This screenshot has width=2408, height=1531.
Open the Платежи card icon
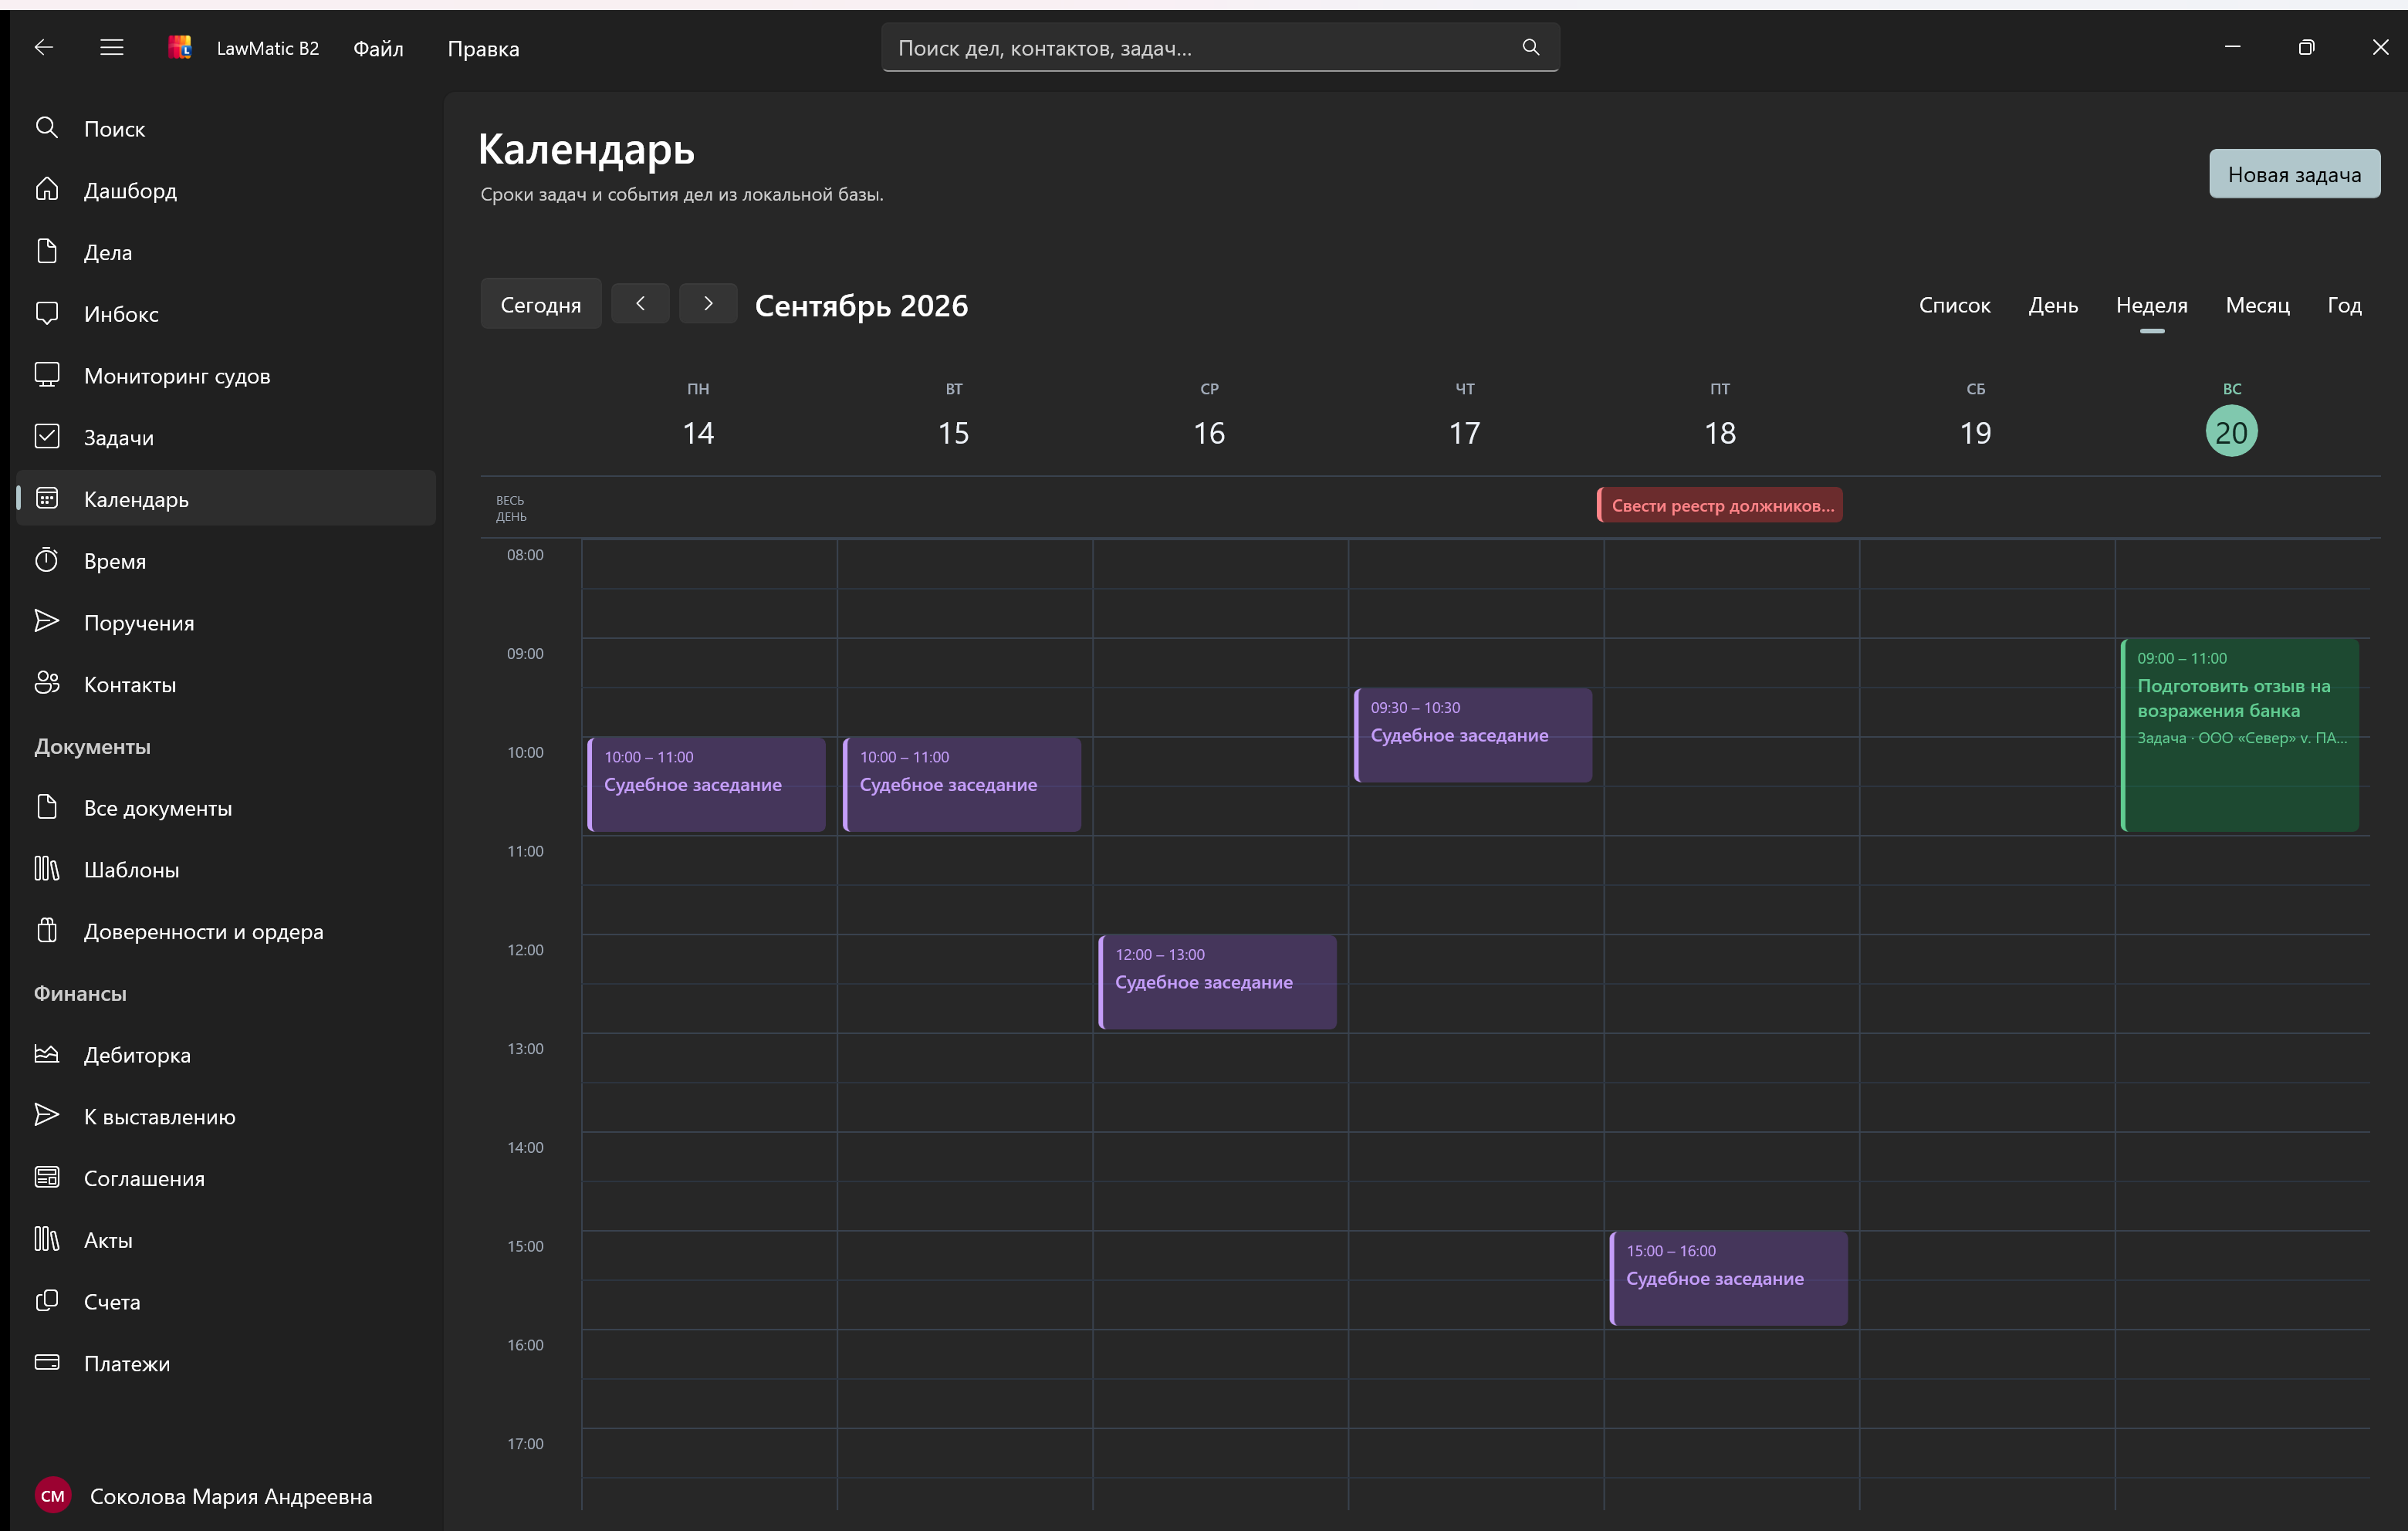tap(47, 1363)
